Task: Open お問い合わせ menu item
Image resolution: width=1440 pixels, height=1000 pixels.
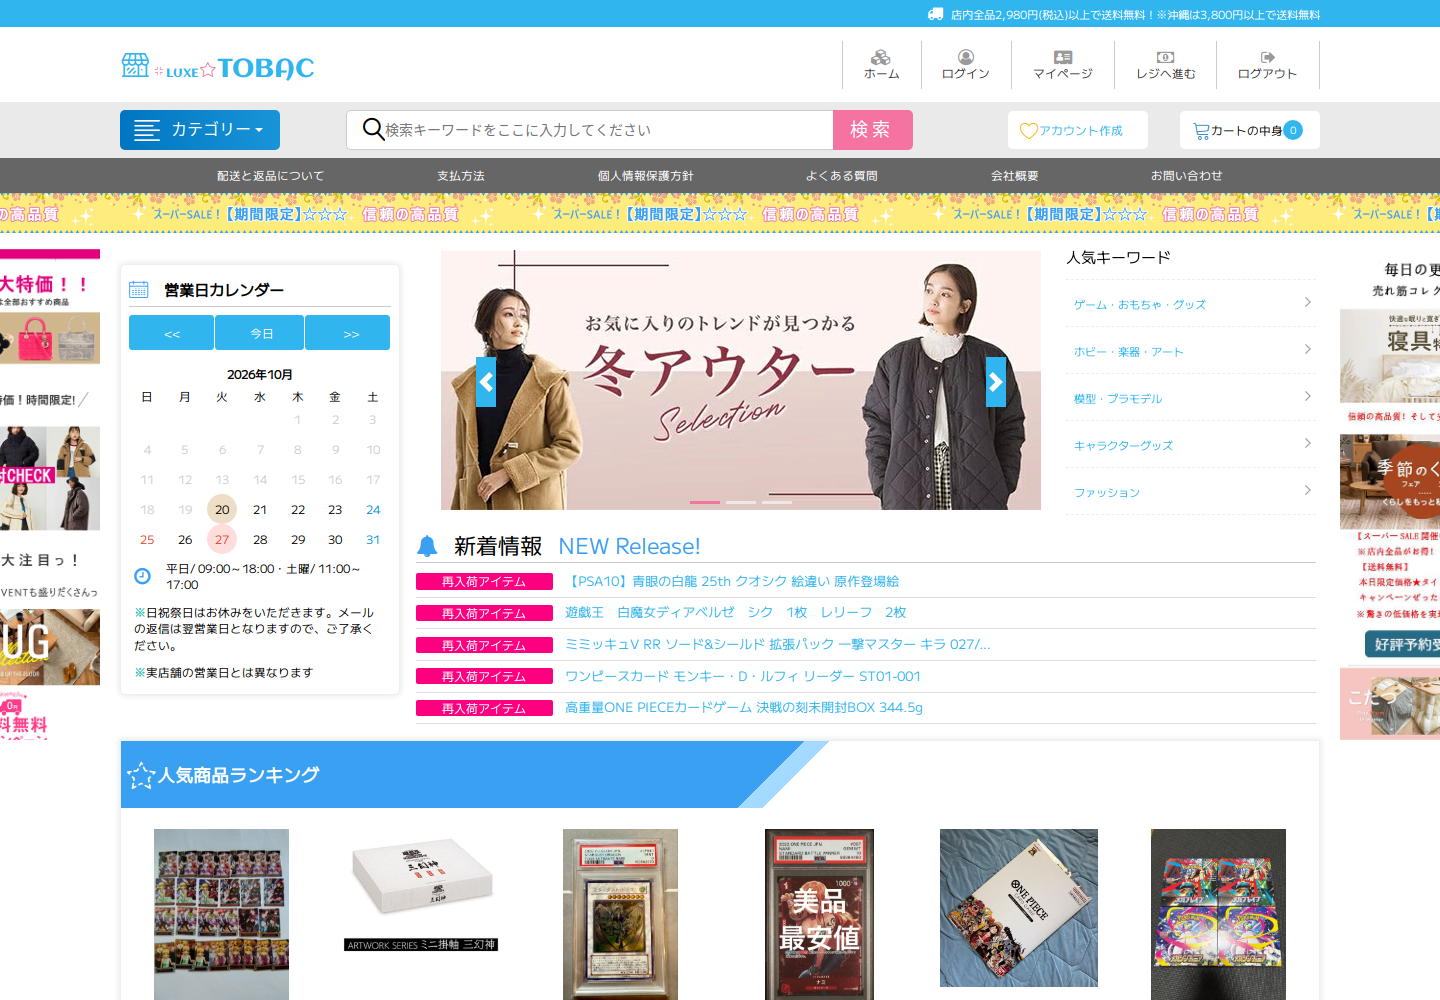Action: pos(1187,176)
